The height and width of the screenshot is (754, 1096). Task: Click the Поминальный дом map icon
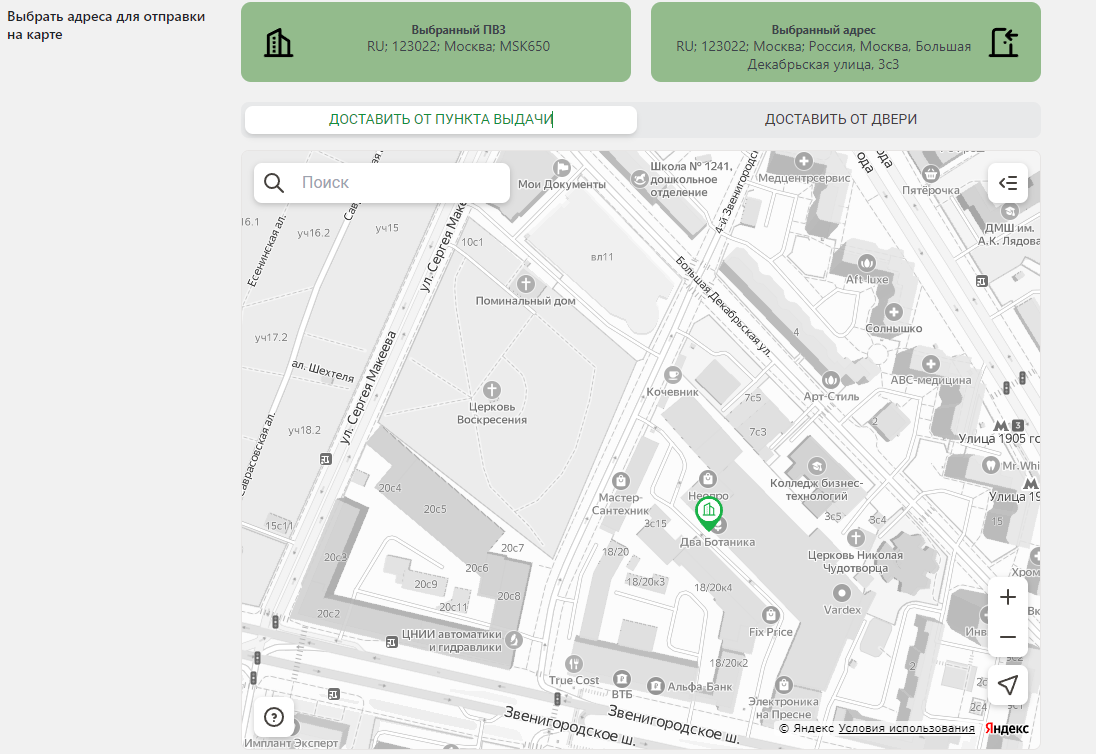[526, 284]
